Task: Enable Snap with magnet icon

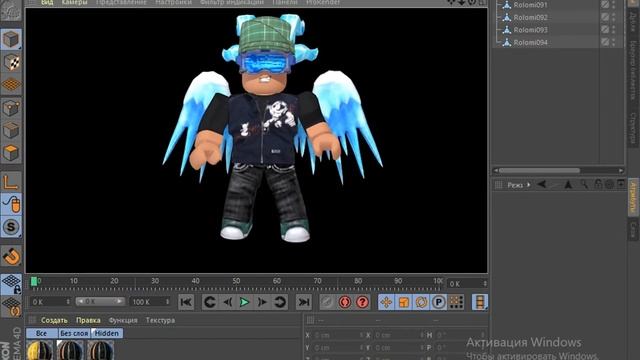Action: click(x=11, y=257)
